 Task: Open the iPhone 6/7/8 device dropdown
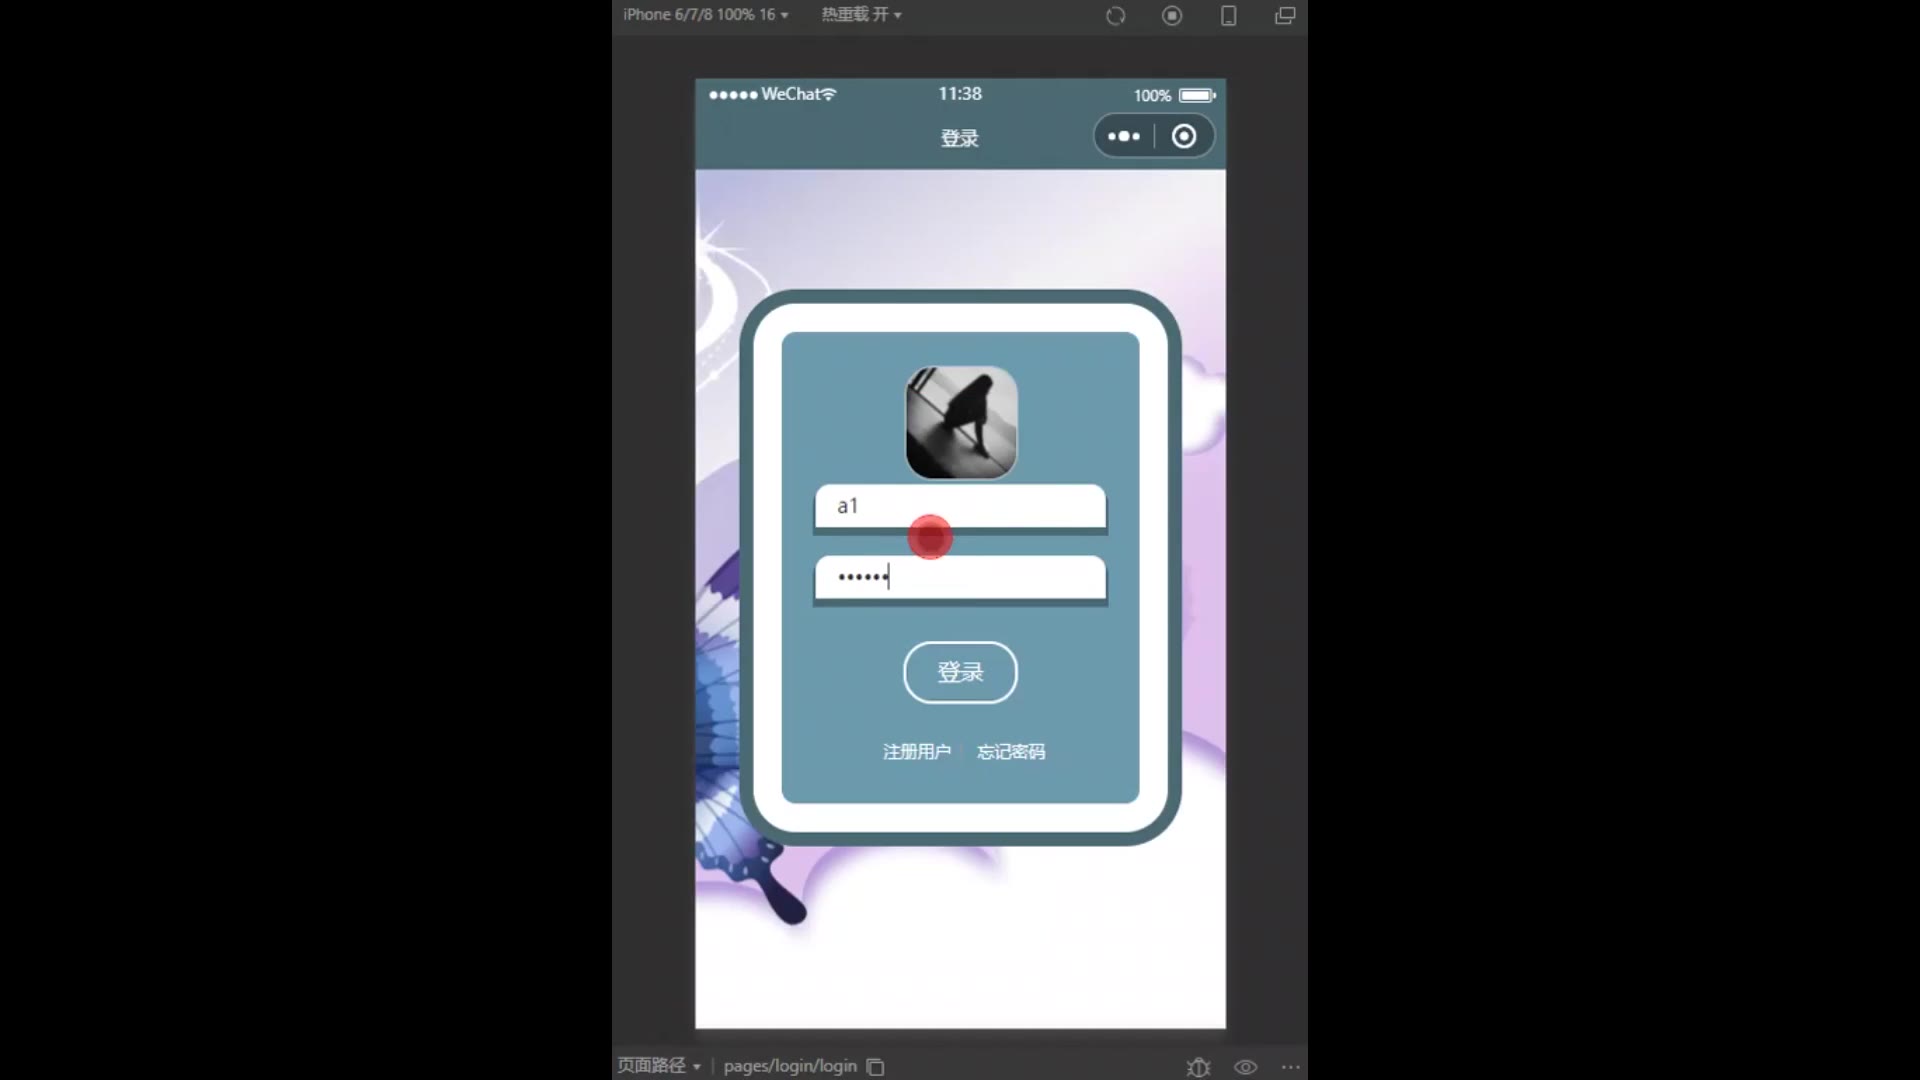tap(705, 15)
